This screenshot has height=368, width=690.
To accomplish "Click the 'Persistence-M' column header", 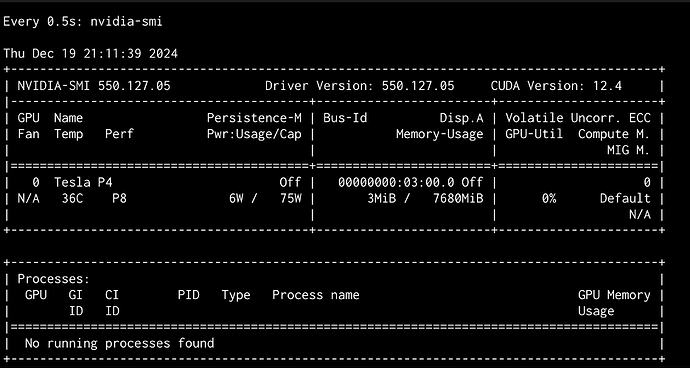I will pos(254,118).
